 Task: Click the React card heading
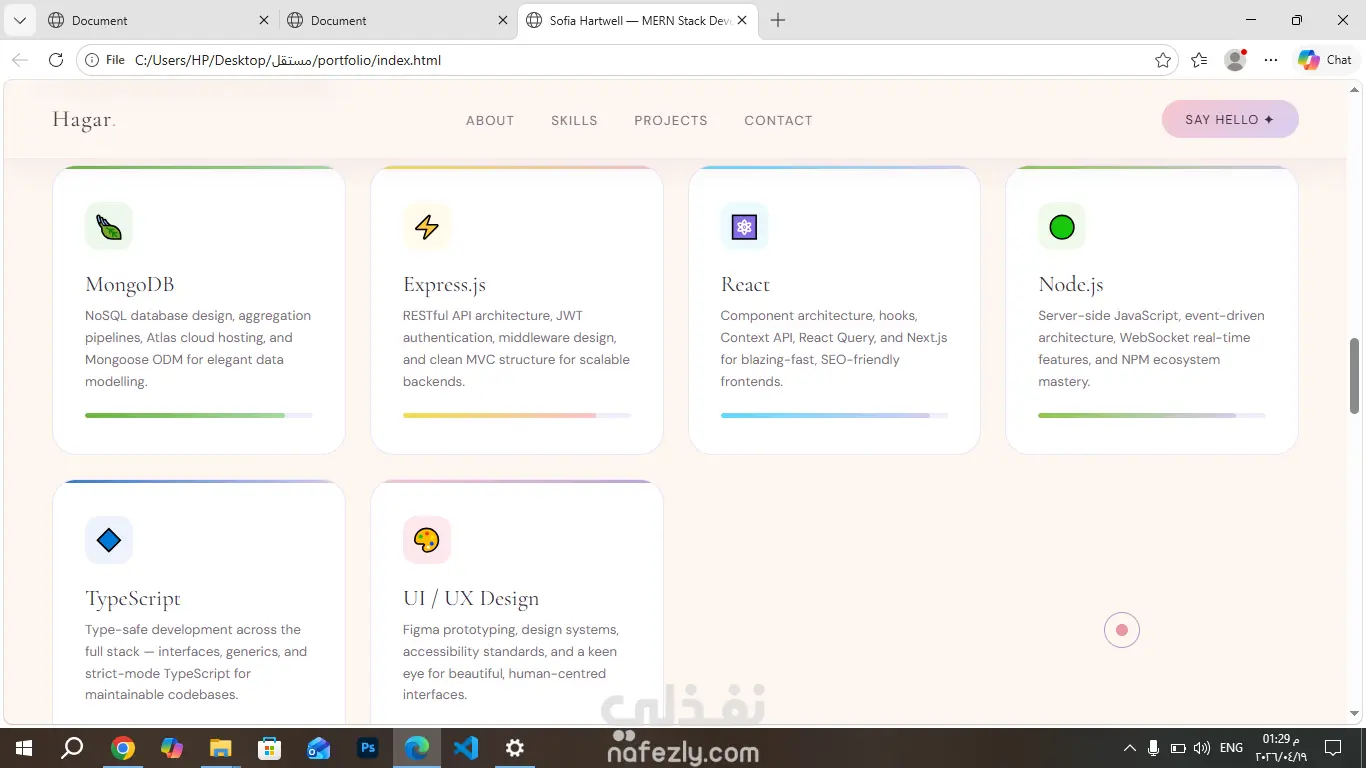[x=745, y=284]
